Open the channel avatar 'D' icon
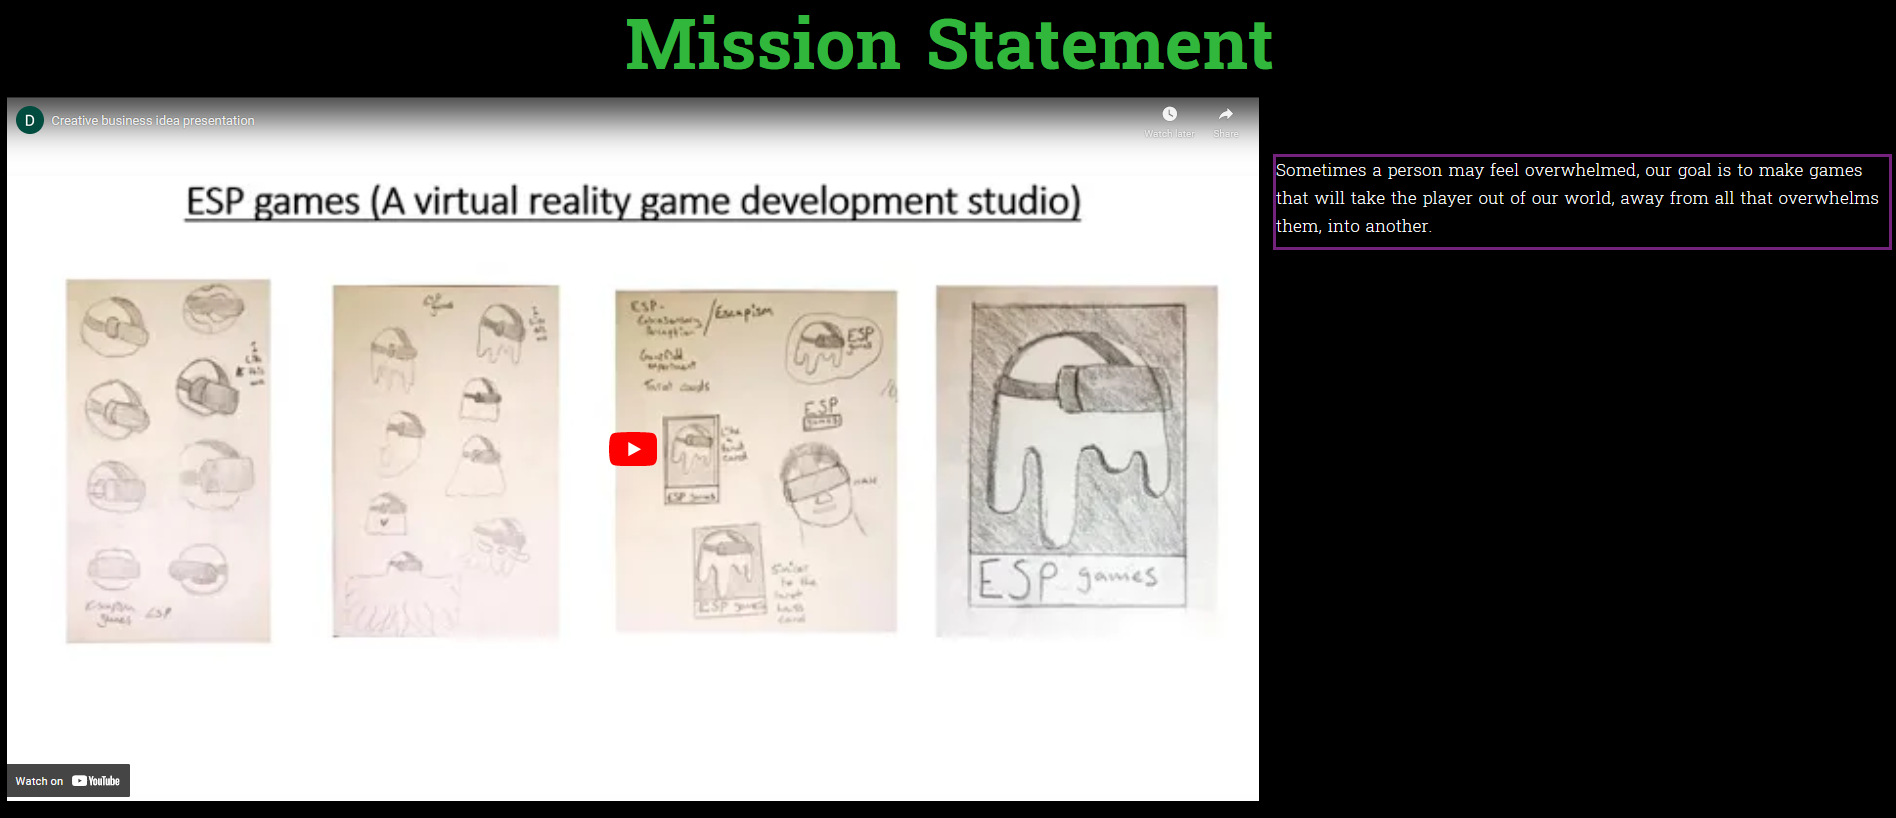 (30, 120)
